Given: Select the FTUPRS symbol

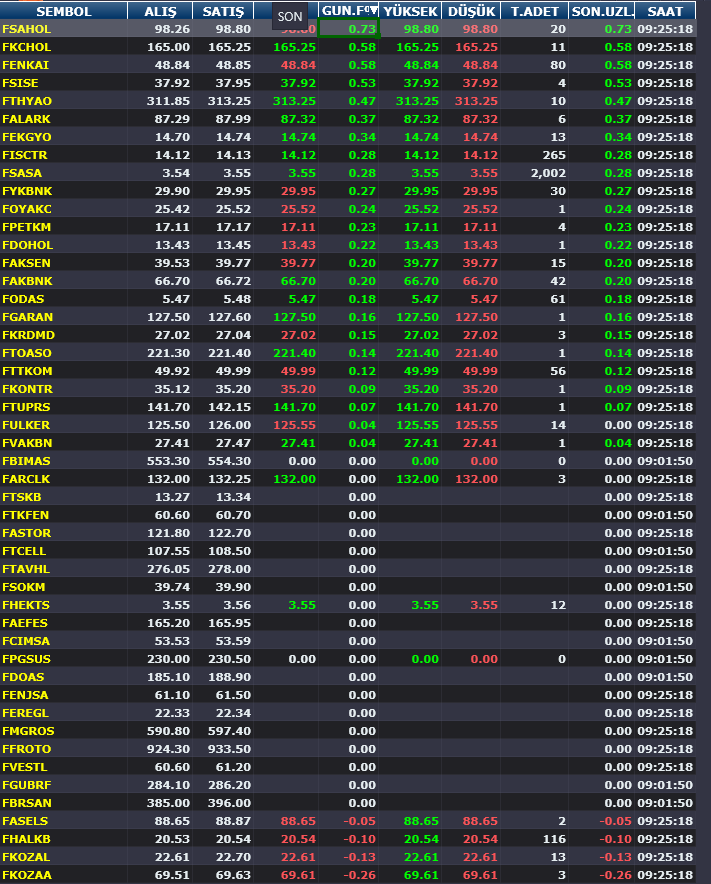Looking at the screenshot, I should 26,408.
